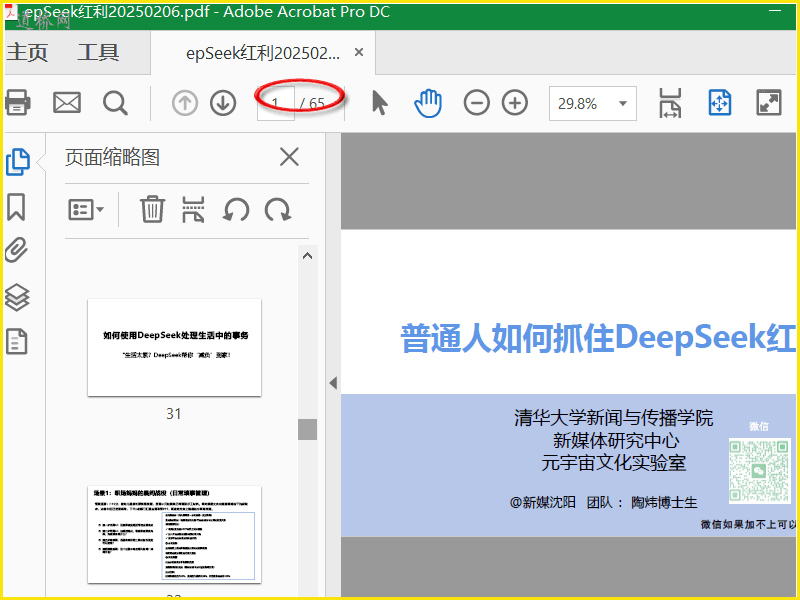This screenshot has height=600, width=800.
Task: Open the Content document panel icon
Action: (16, 341)
